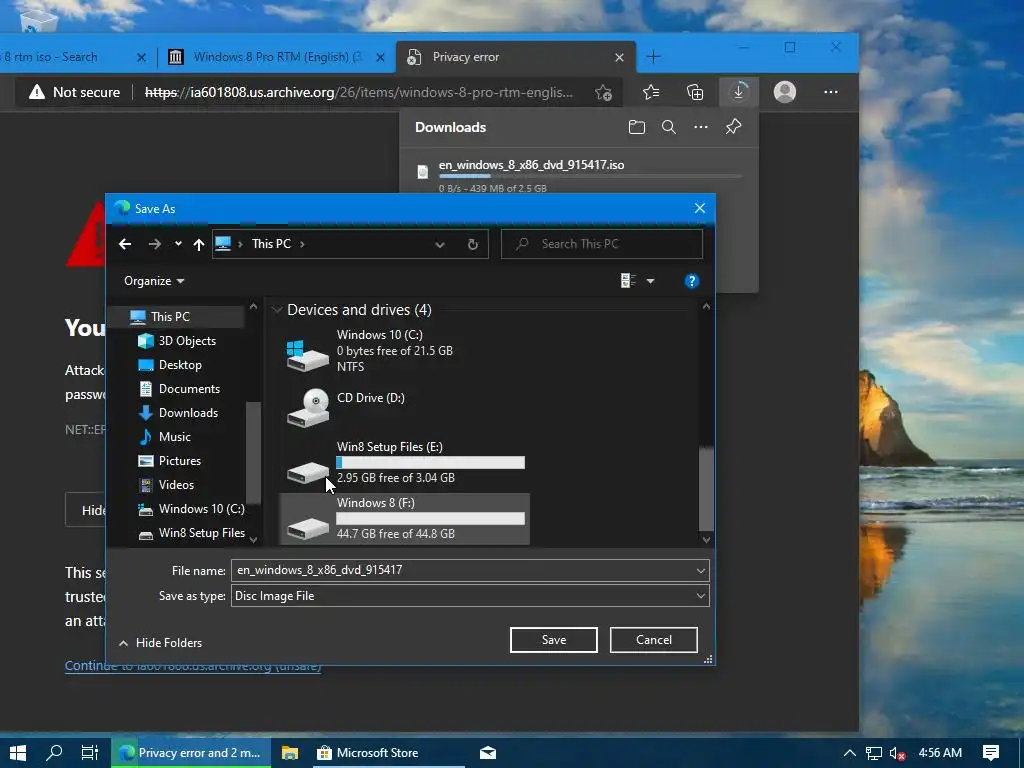Open taskbar search icon

pos(54,752)
